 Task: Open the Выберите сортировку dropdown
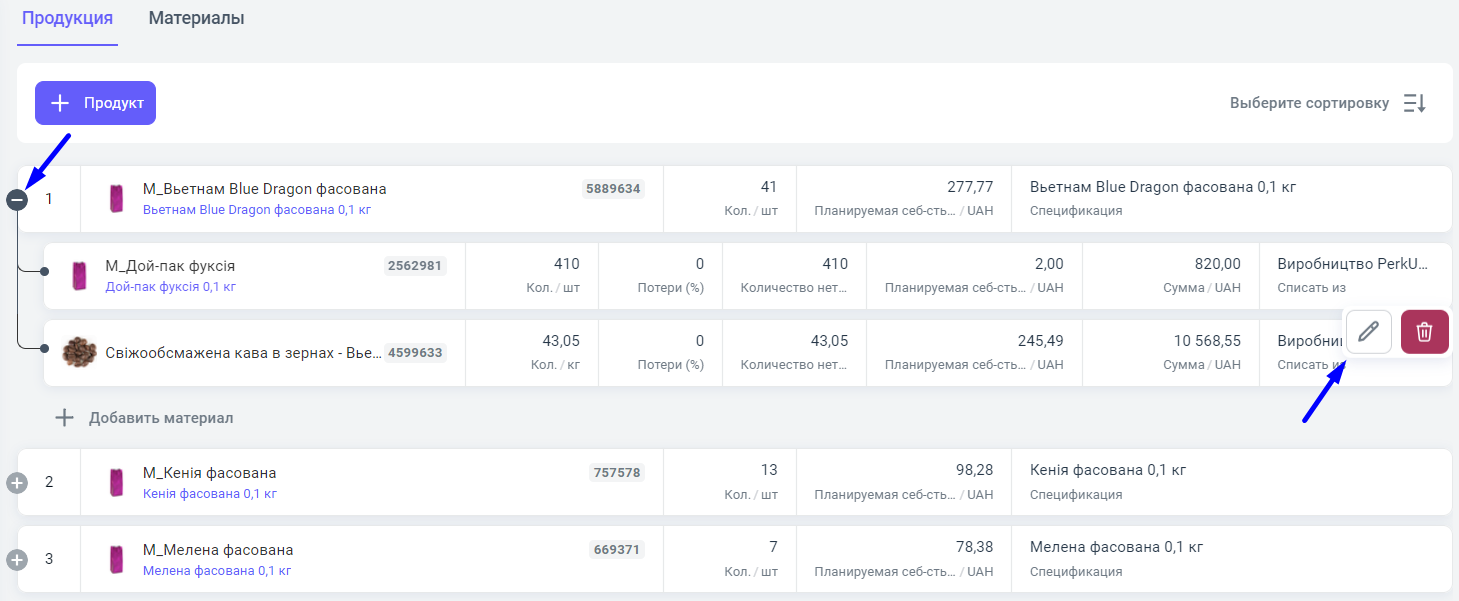tap(1308, 103)
